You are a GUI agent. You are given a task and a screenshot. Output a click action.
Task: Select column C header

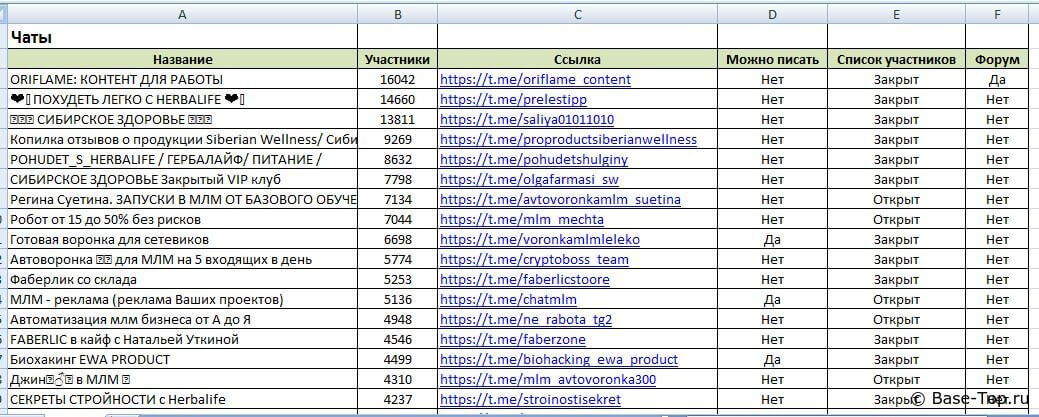[x=578, y=13]
